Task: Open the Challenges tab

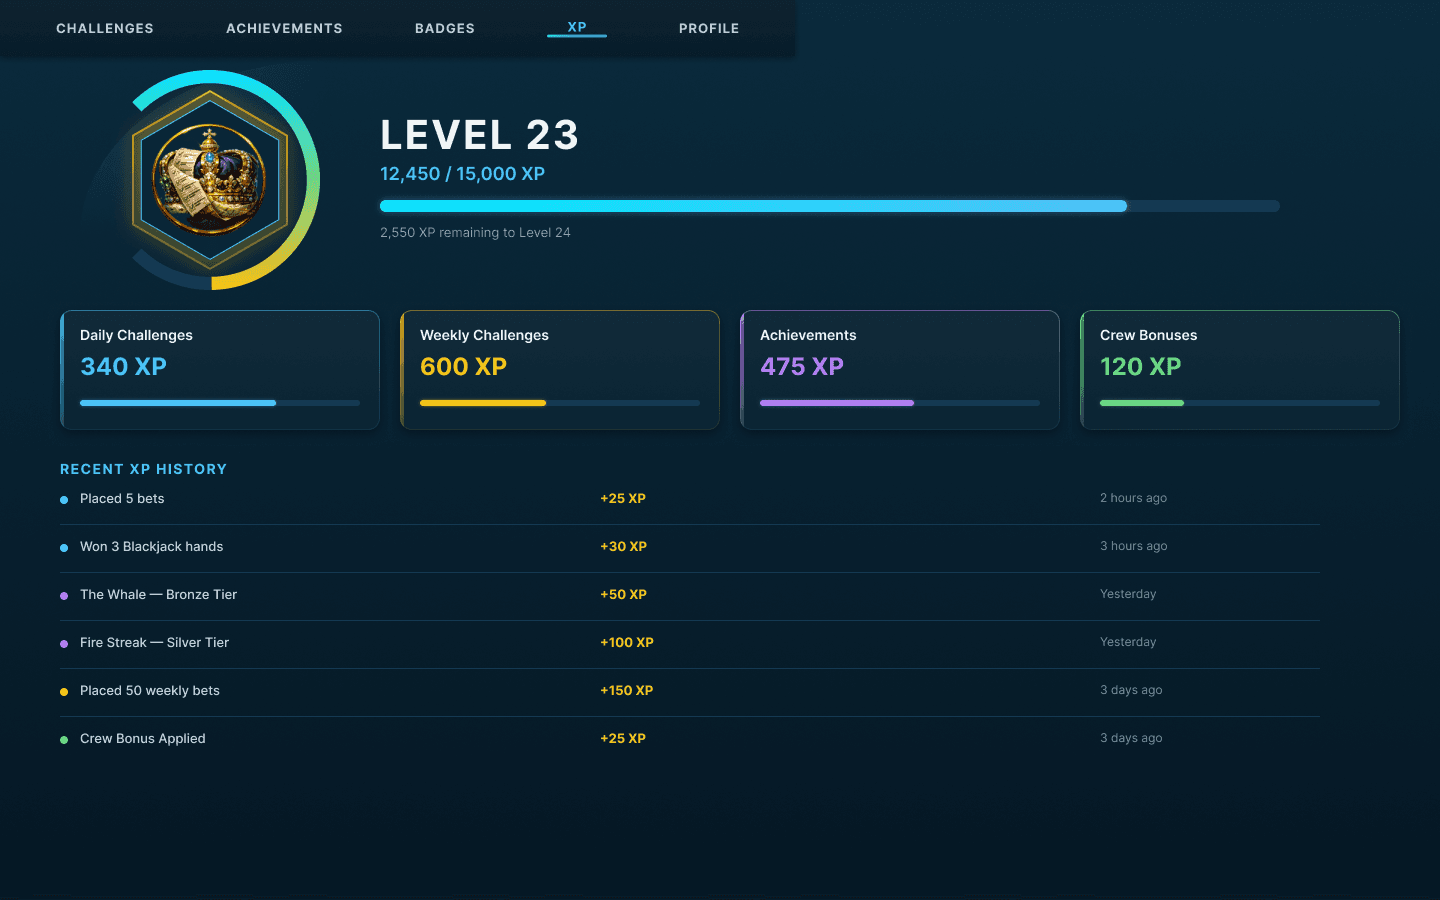Action: 105,28
